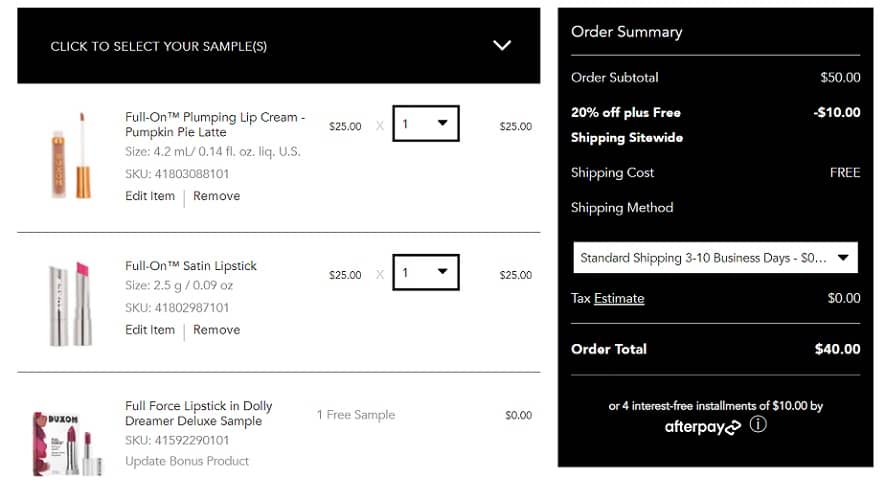This screenshot has width=885, height=500.
Task: Click the Afterpay logo
Action: [702, 427]
